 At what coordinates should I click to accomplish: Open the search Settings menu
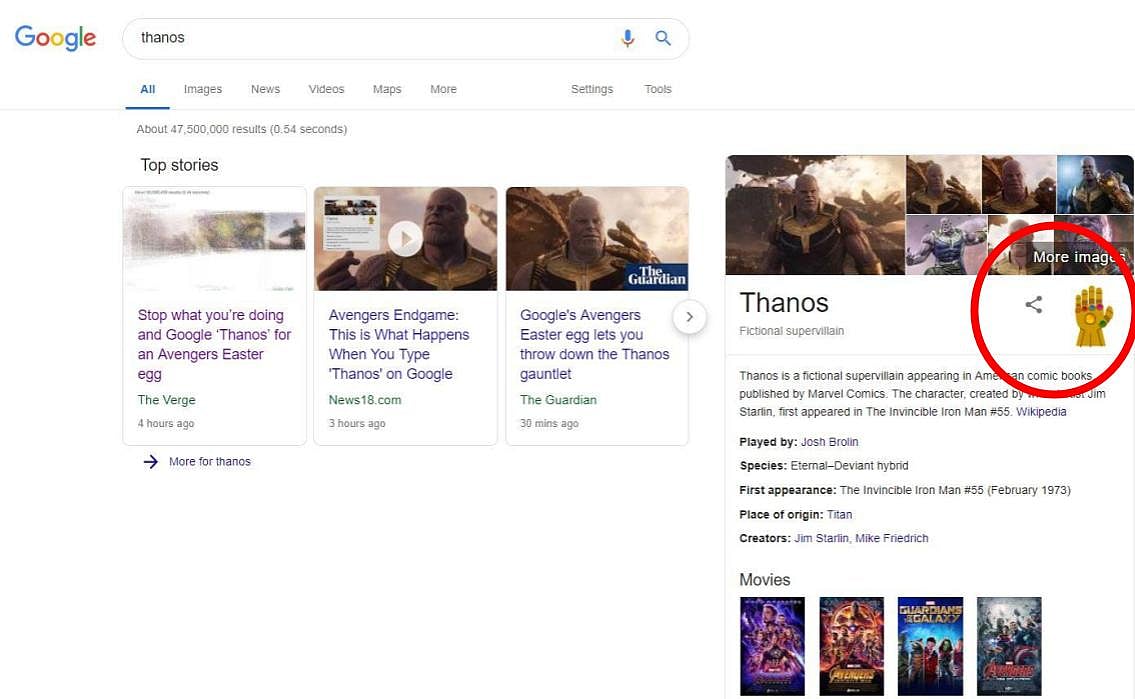[x=591, y=89]
